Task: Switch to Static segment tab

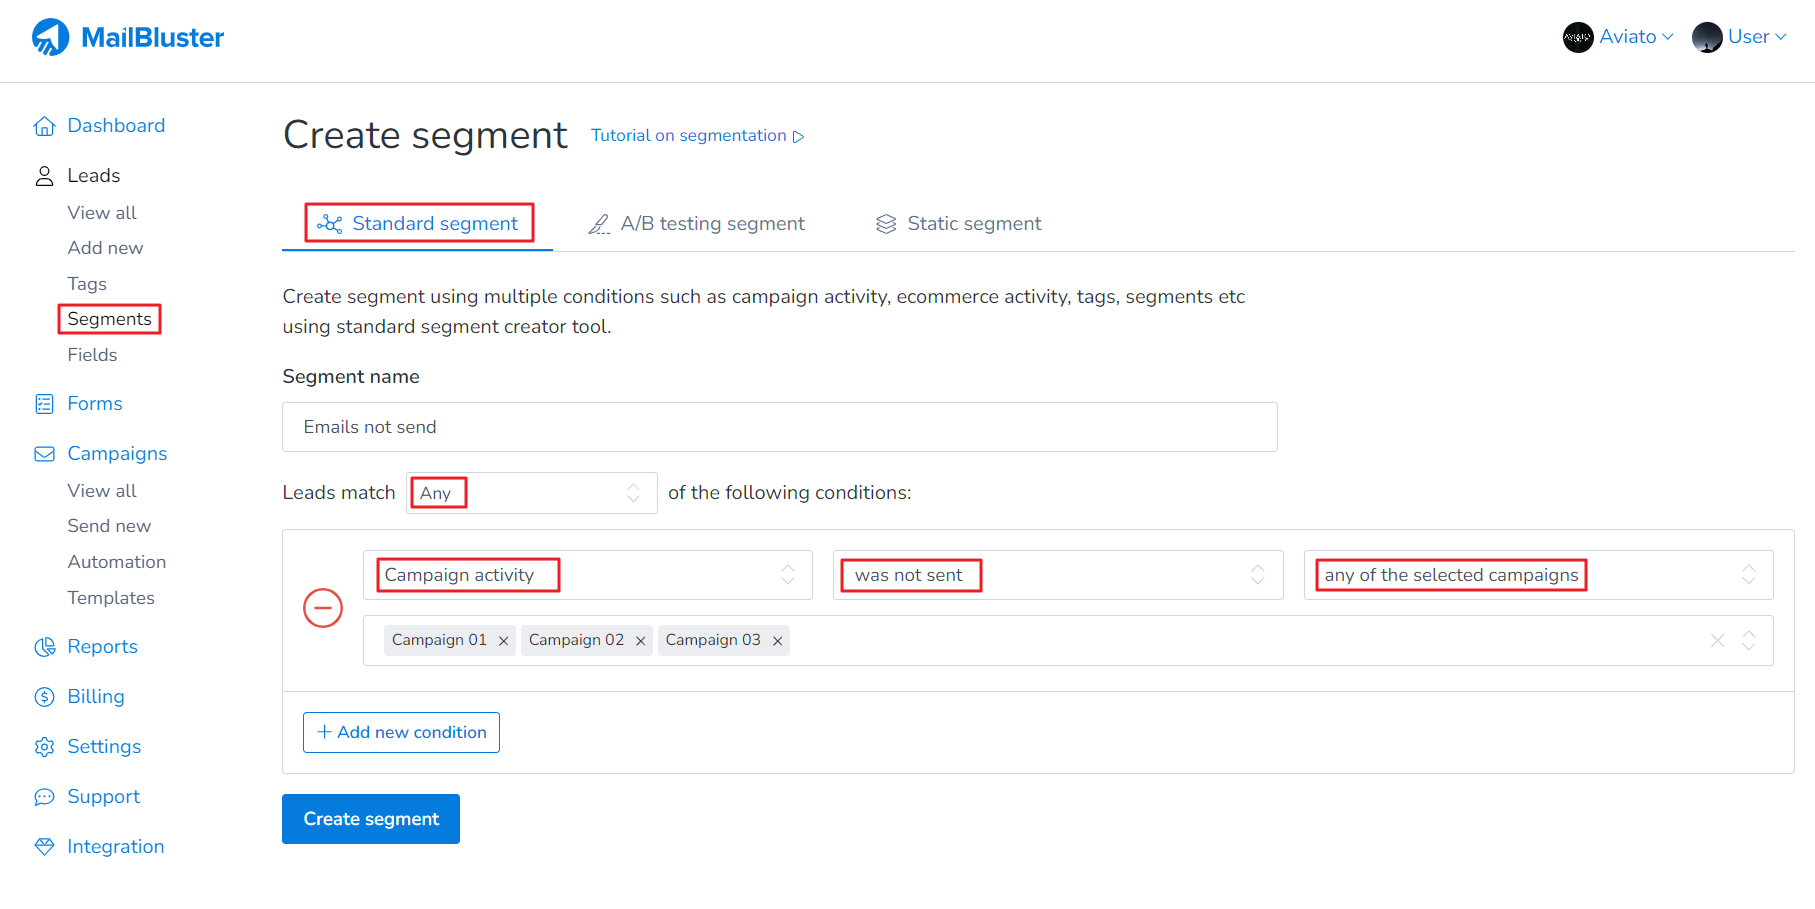Action: point(958,224)
